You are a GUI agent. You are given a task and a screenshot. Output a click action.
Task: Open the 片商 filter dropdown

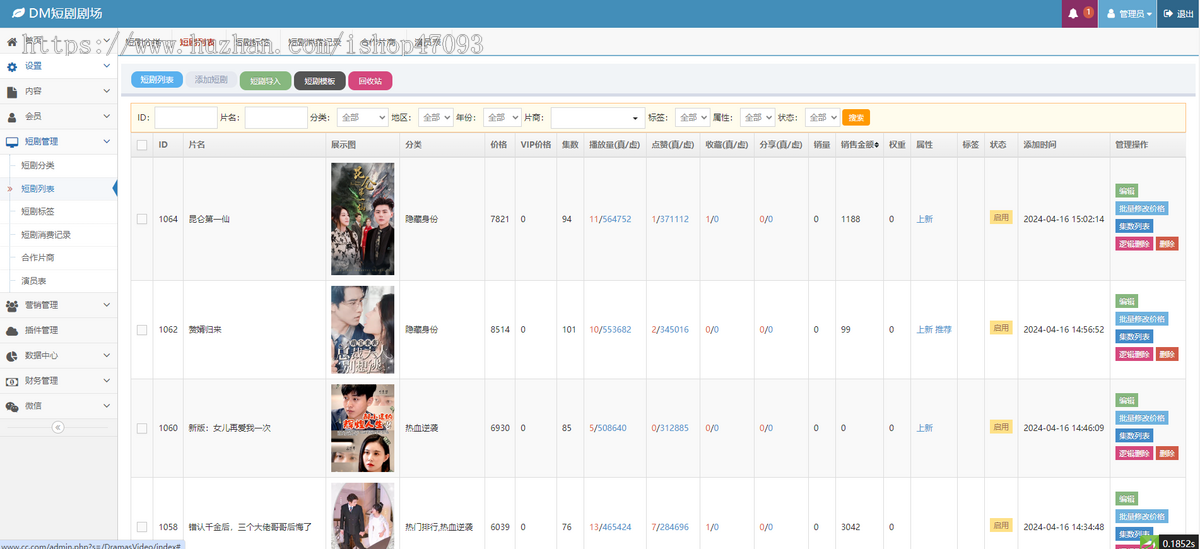click(x=598, y=117)
